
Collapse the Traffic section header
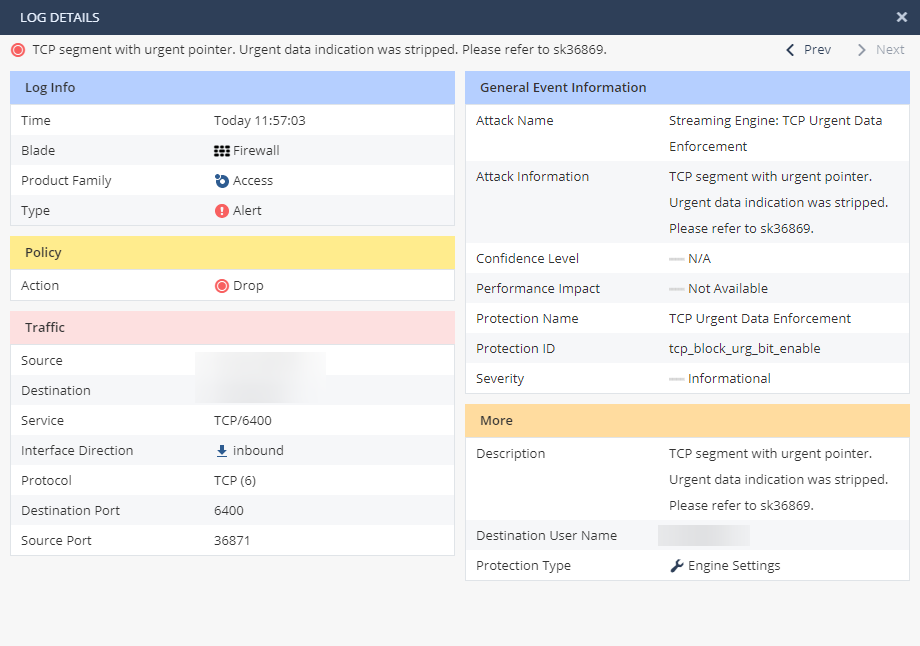(x=232, y=328)
